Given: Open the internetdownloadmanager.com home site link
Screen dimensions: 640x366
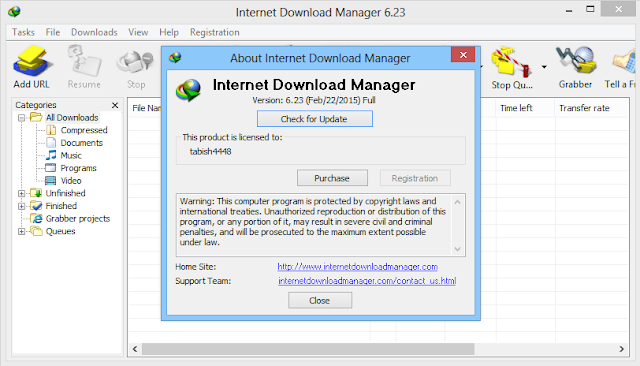Looking at the screenshot, I should (358, 267).
